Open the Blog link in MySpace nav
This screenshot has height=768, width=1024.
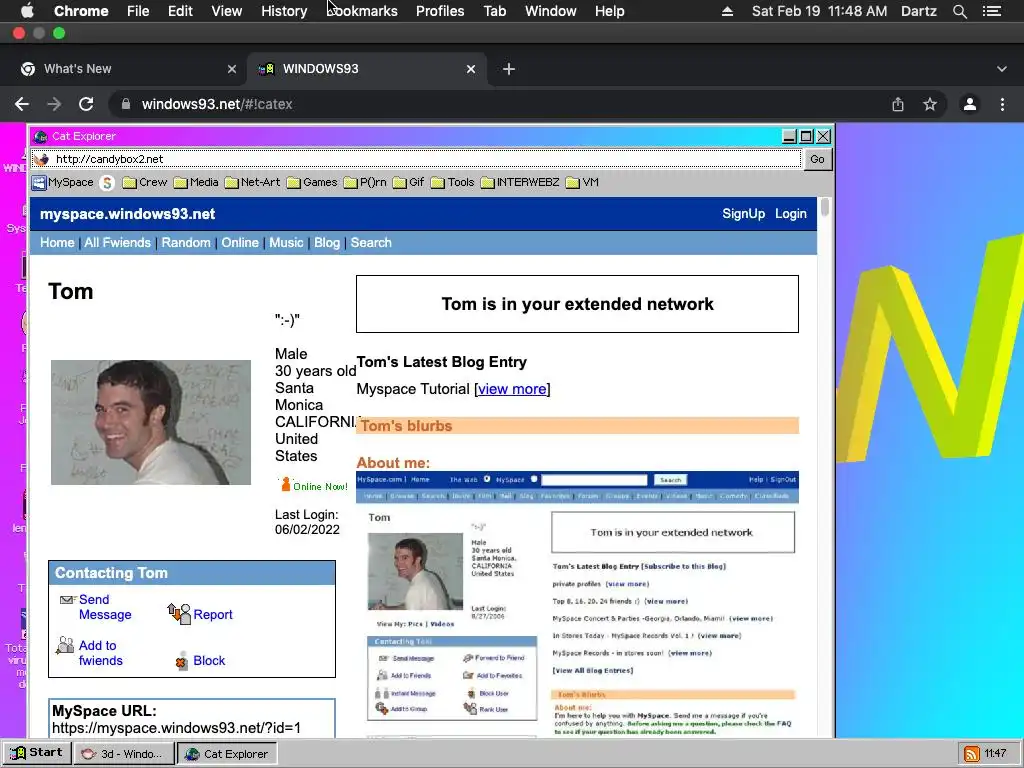click(x=327, y=243)
